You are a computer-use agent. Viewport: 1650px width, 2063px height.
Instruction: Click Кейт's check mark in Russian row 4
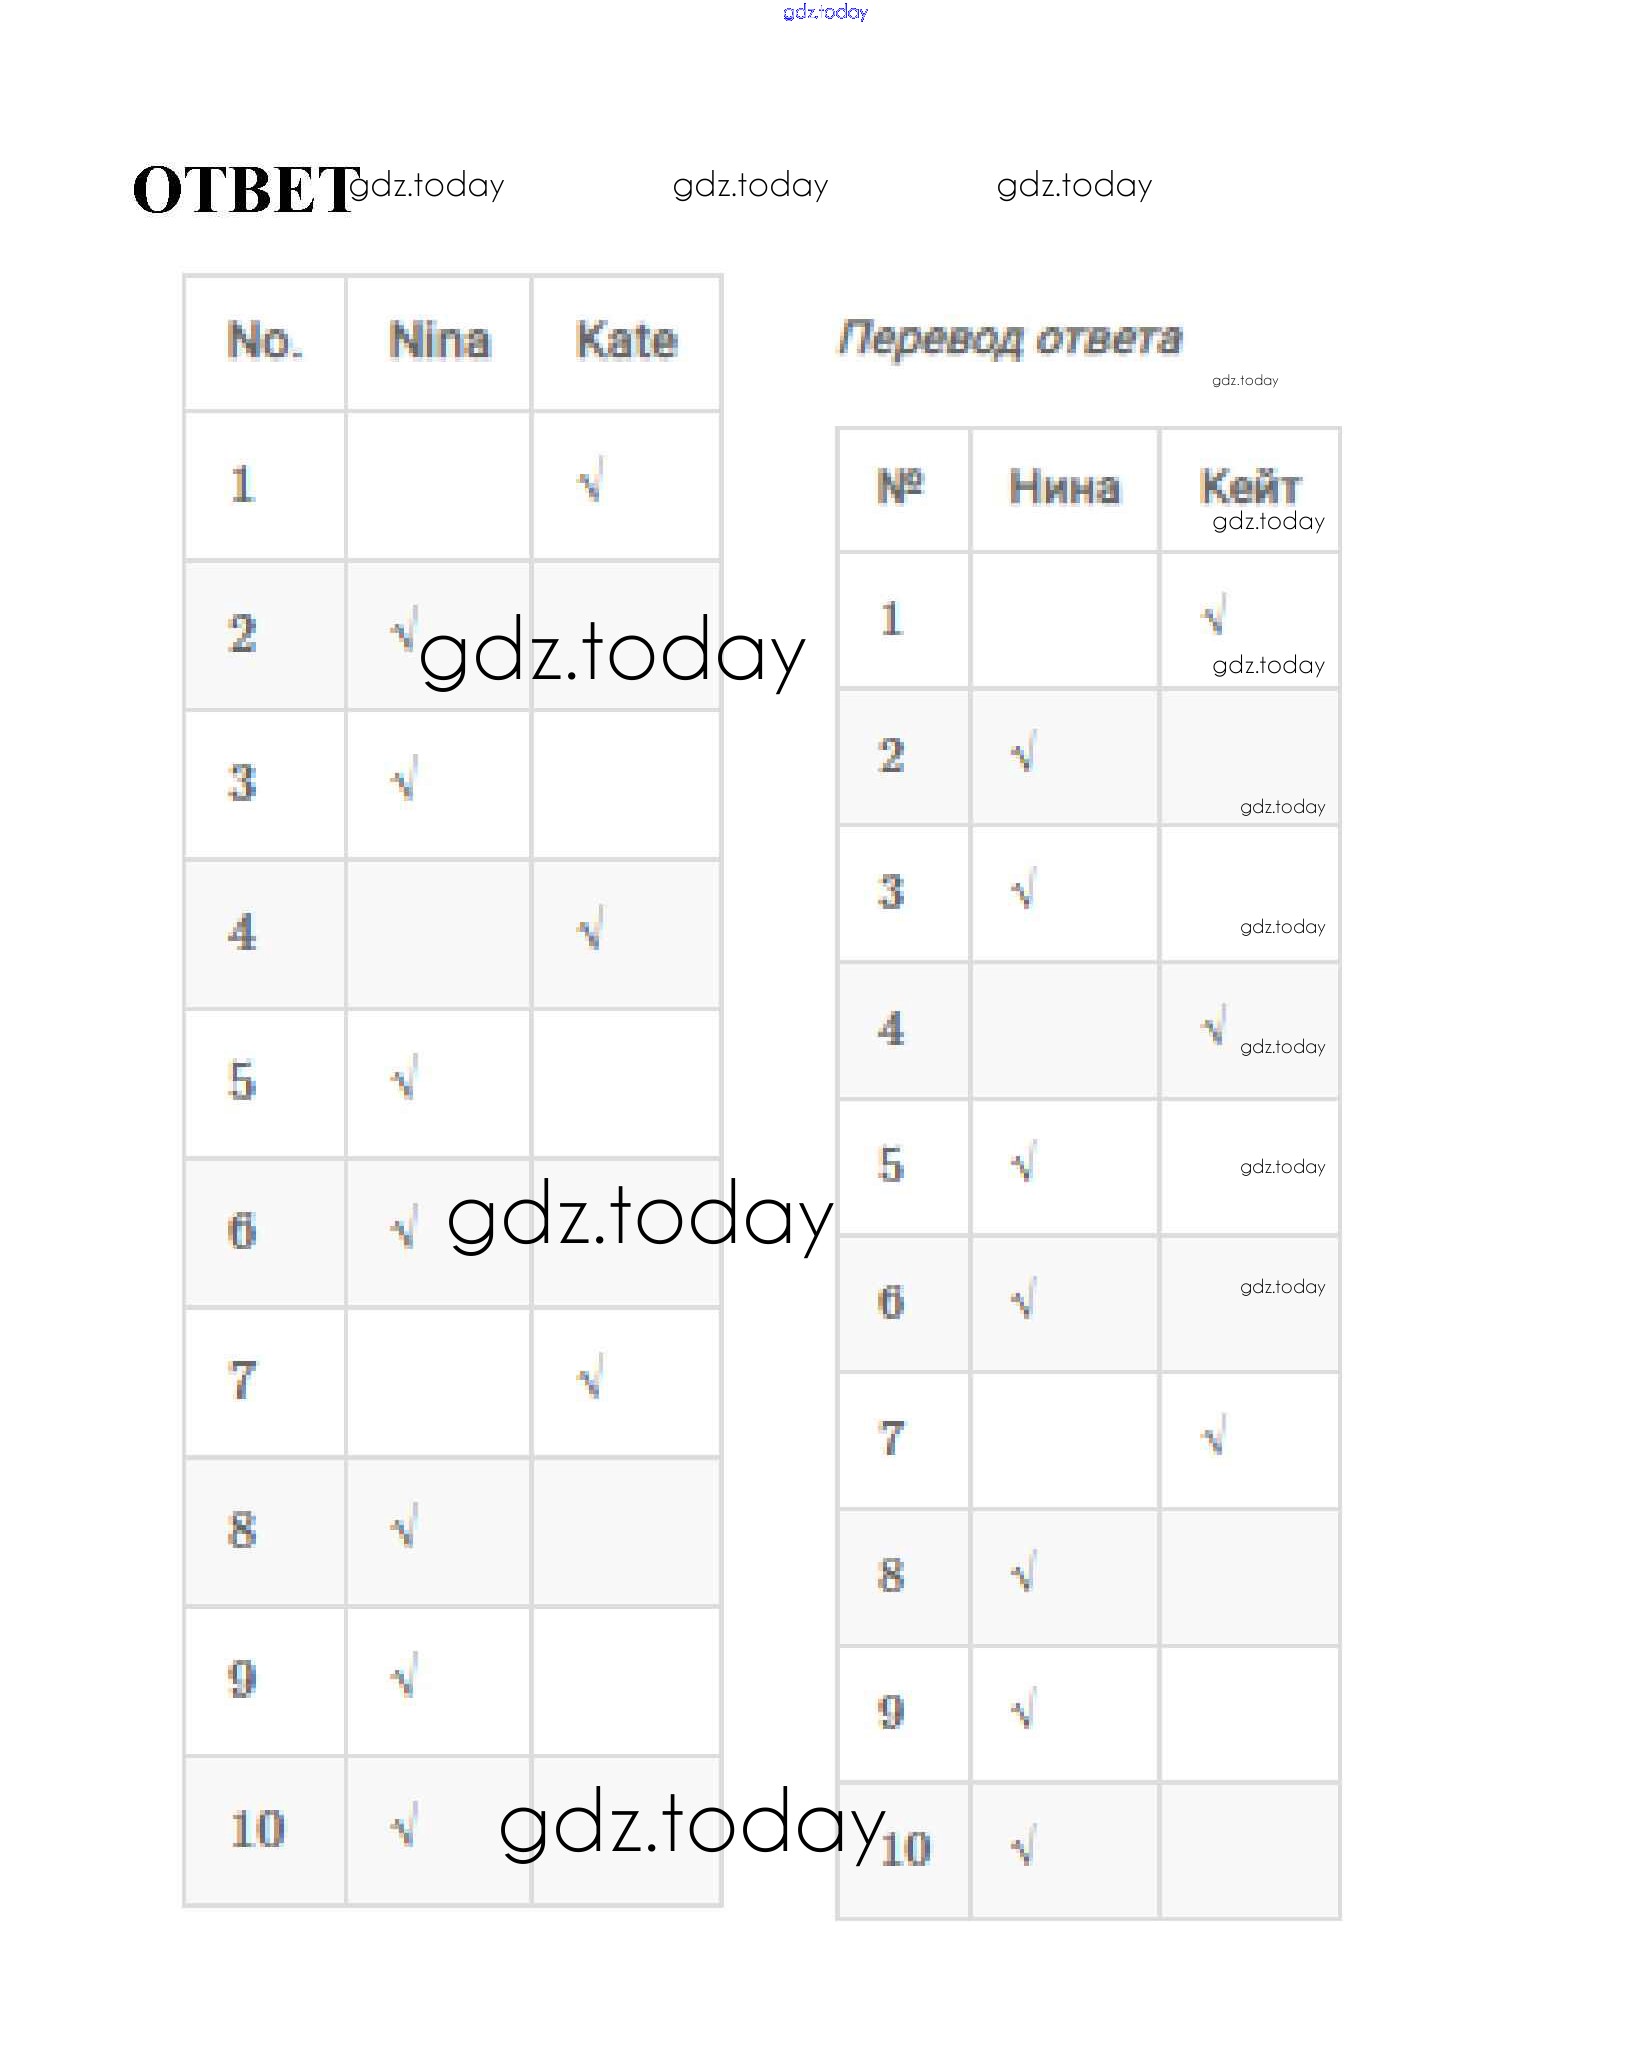tap(1214, 1027)
